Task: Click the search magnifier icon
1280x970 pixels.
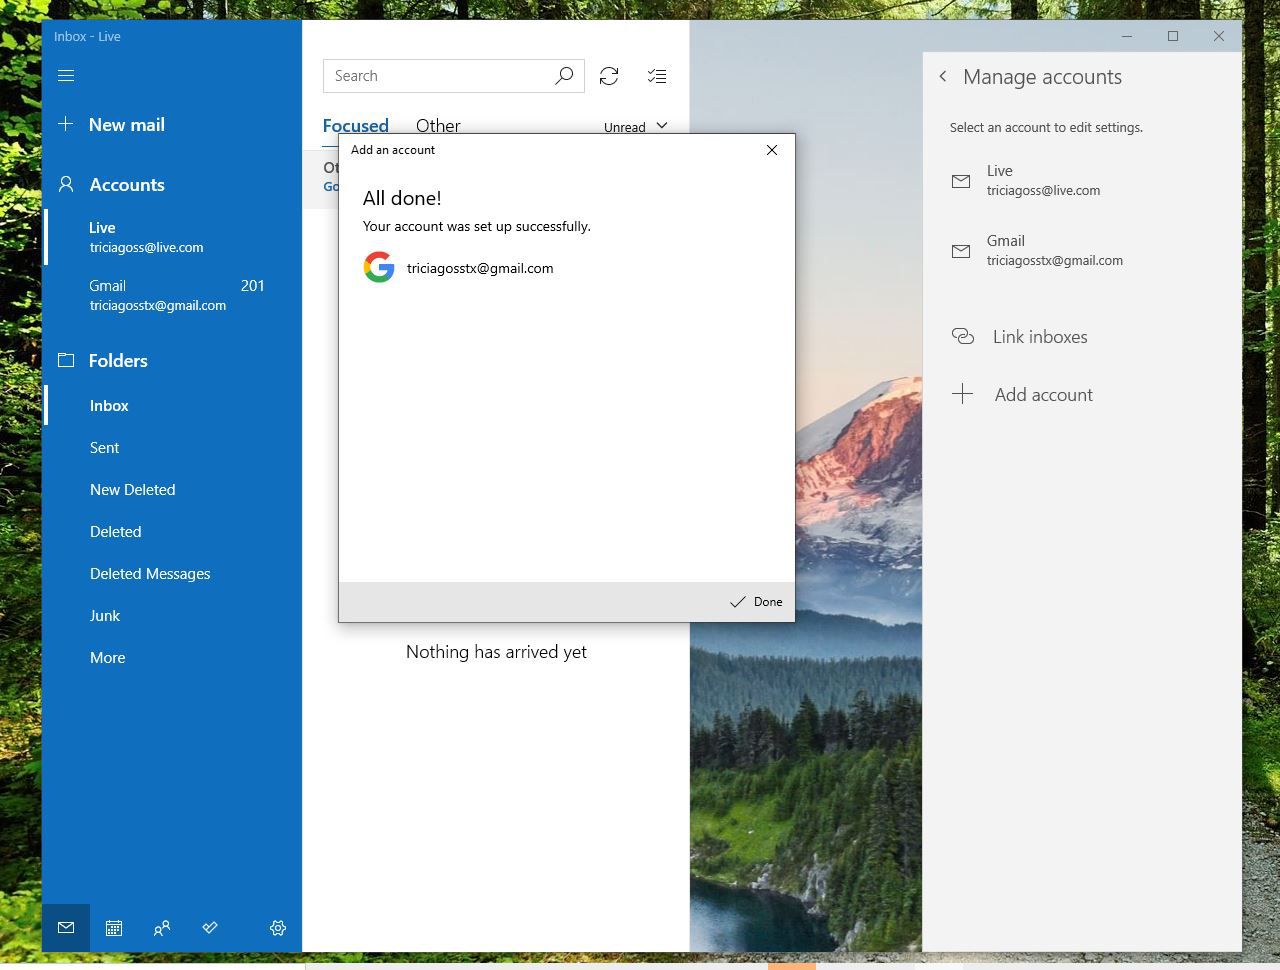Action: pos(564,76)
